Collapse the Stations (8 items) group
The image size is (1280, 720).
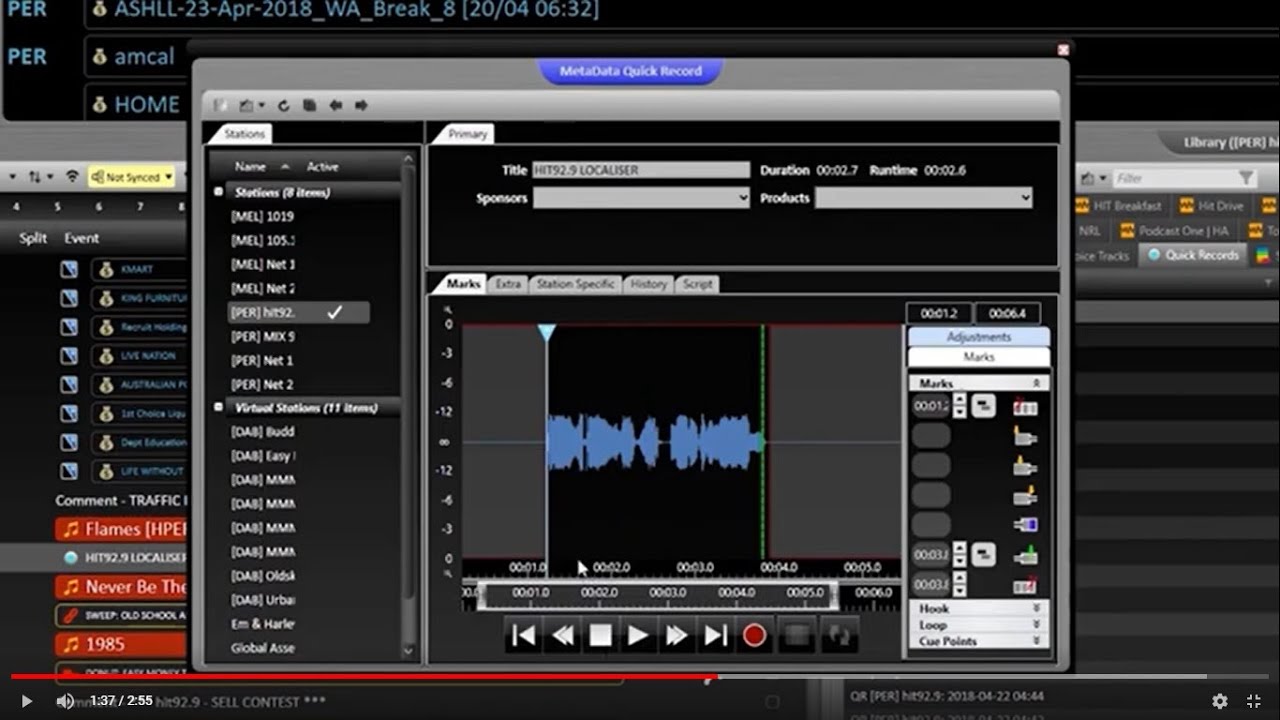click(219, 192)
